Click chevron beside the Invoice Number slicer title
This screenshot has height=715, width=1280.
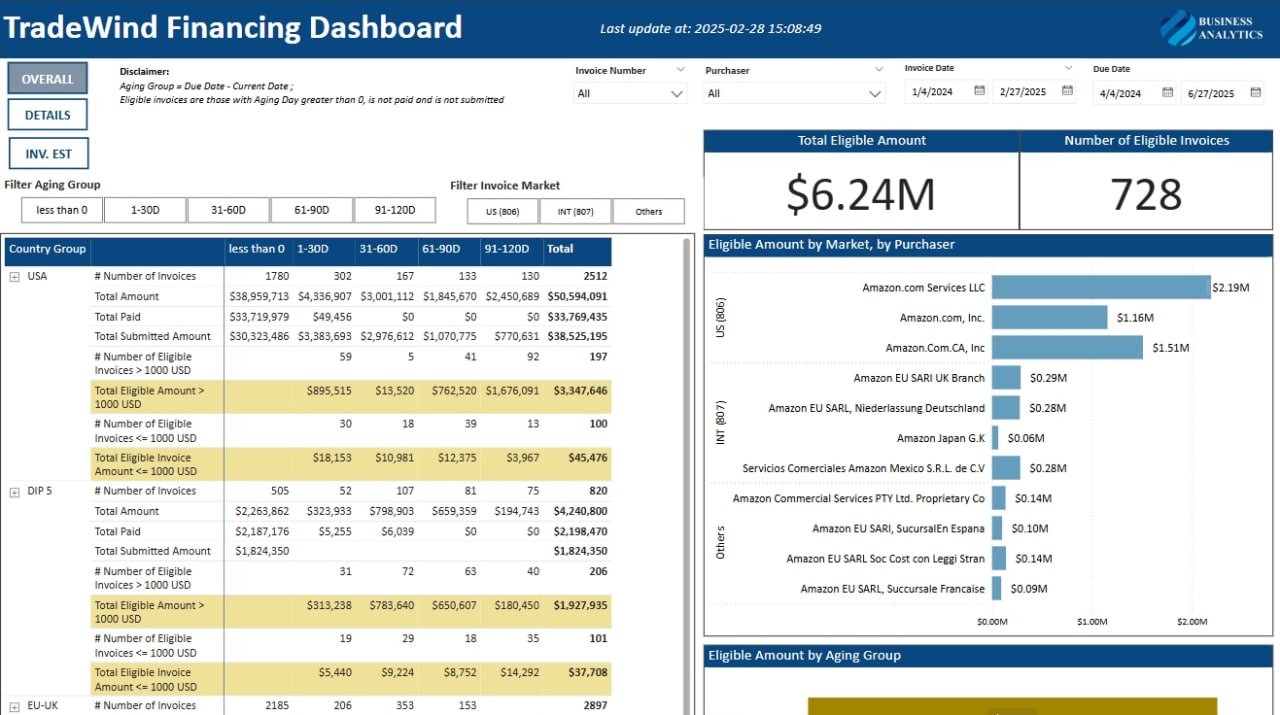click(680, 70)
